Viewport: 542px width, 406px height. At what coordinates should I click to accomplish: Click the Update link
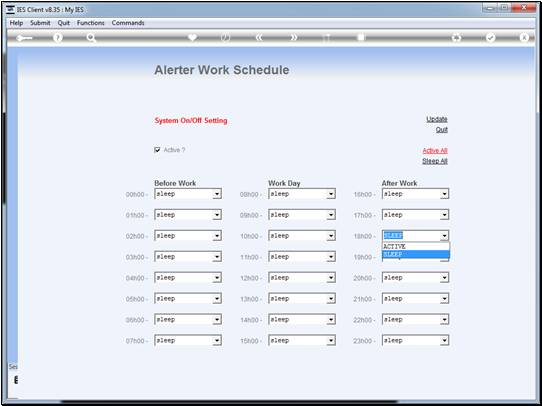(437, 119)
